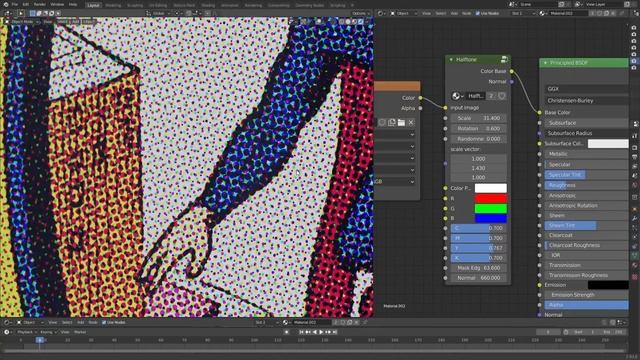Click the Mask Edg 63.000 field

pyautogui.click(x=478, y=268)
